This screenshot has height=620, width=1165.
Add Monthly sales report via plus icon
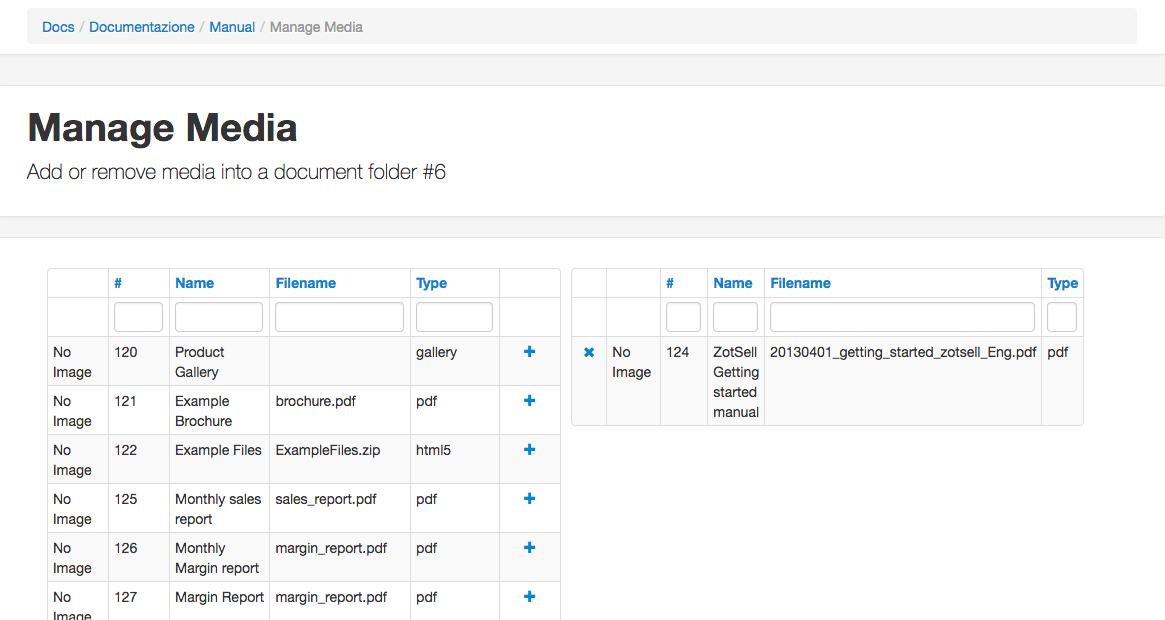pos(529,499)
